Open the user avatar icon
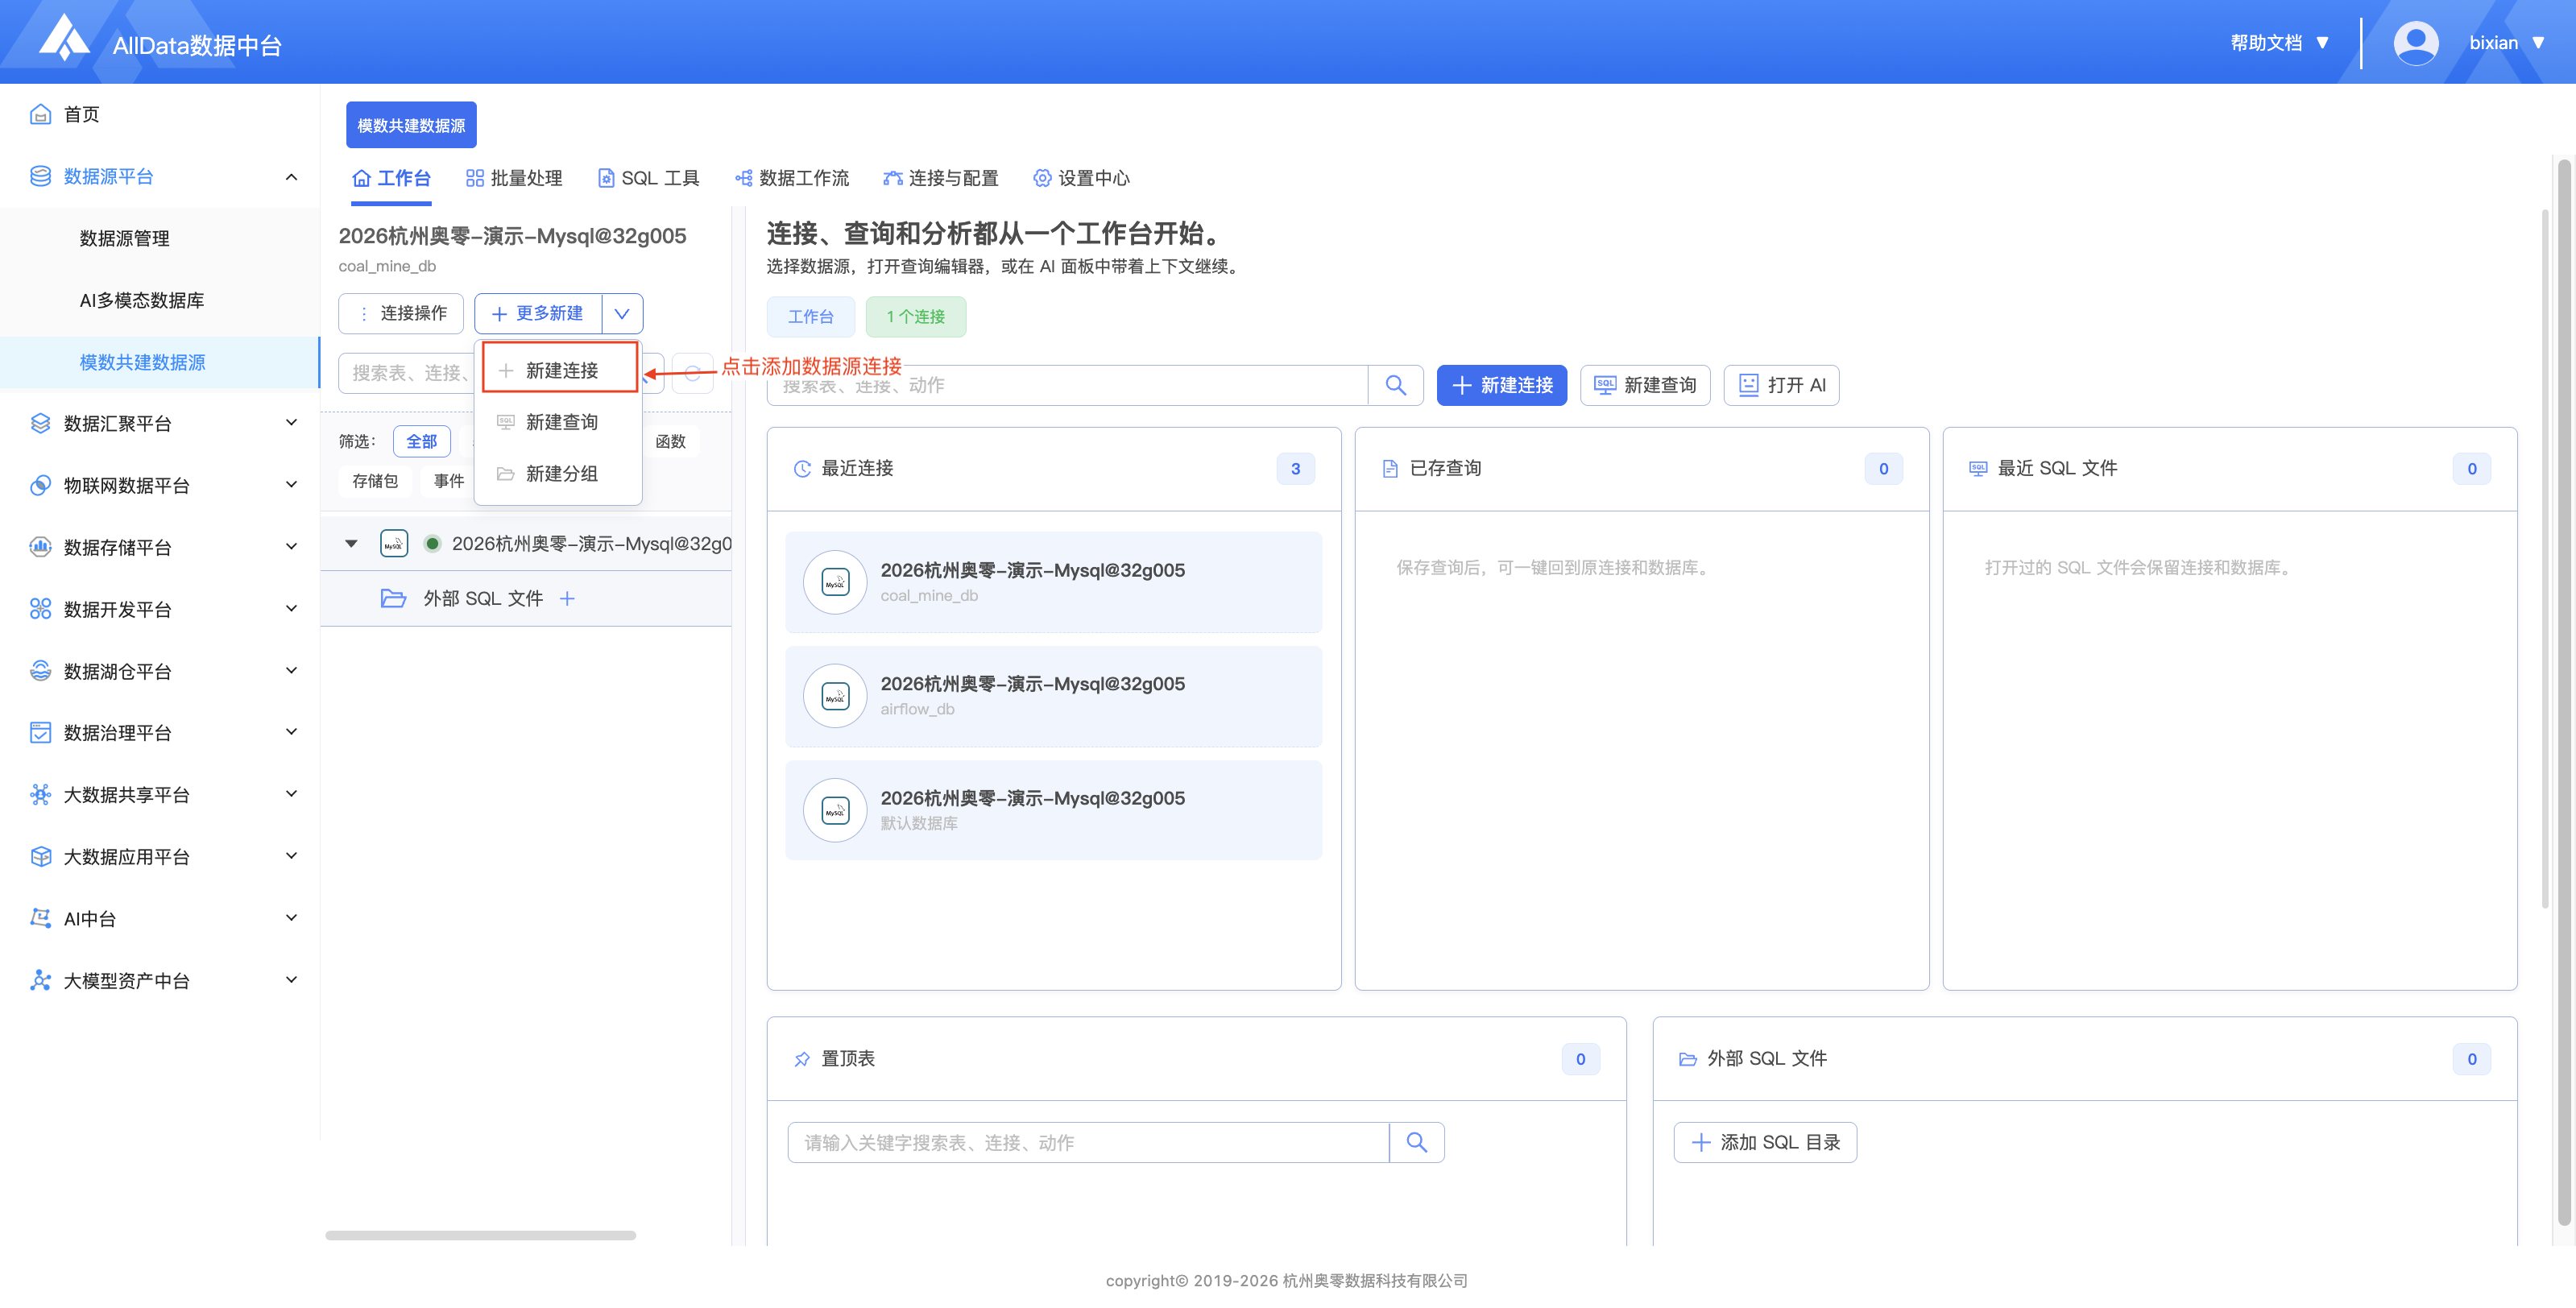2576x1308 pixels. (x=2415, y=43)
